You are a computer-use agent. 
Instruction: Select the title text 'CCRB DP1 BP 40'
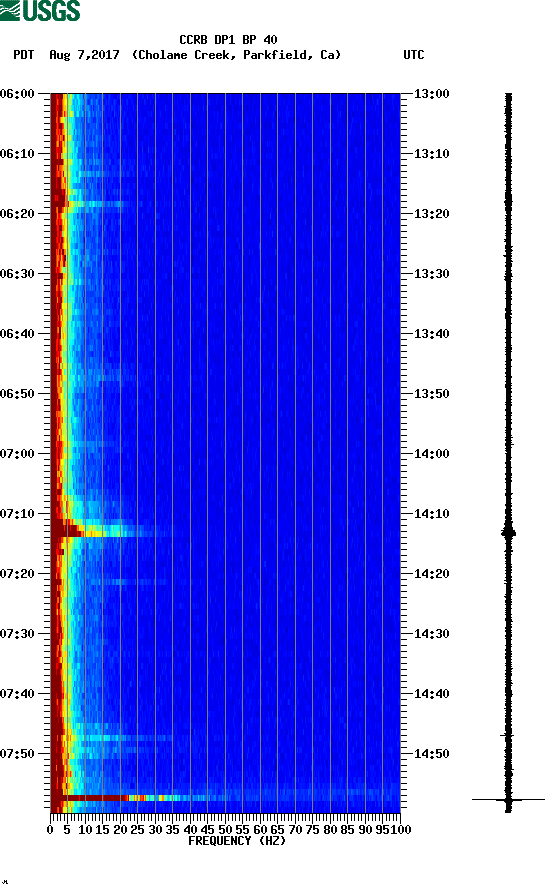tap(228, 40)
